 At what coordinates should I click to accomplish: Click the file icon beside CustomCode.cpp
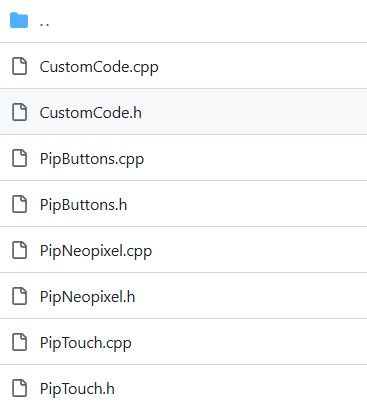(x=20, y=66)
